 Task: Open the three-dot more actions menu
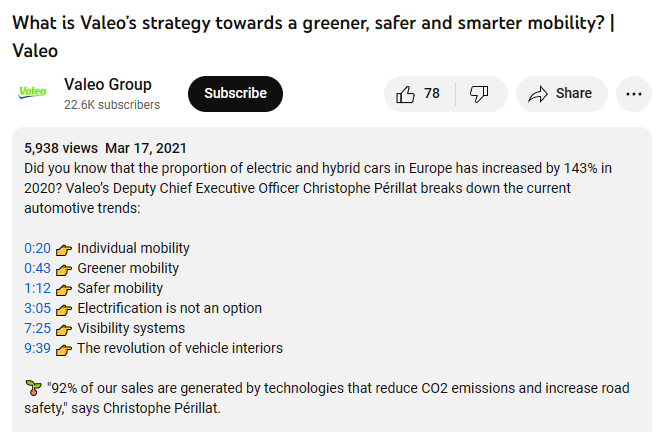(633, 94)
